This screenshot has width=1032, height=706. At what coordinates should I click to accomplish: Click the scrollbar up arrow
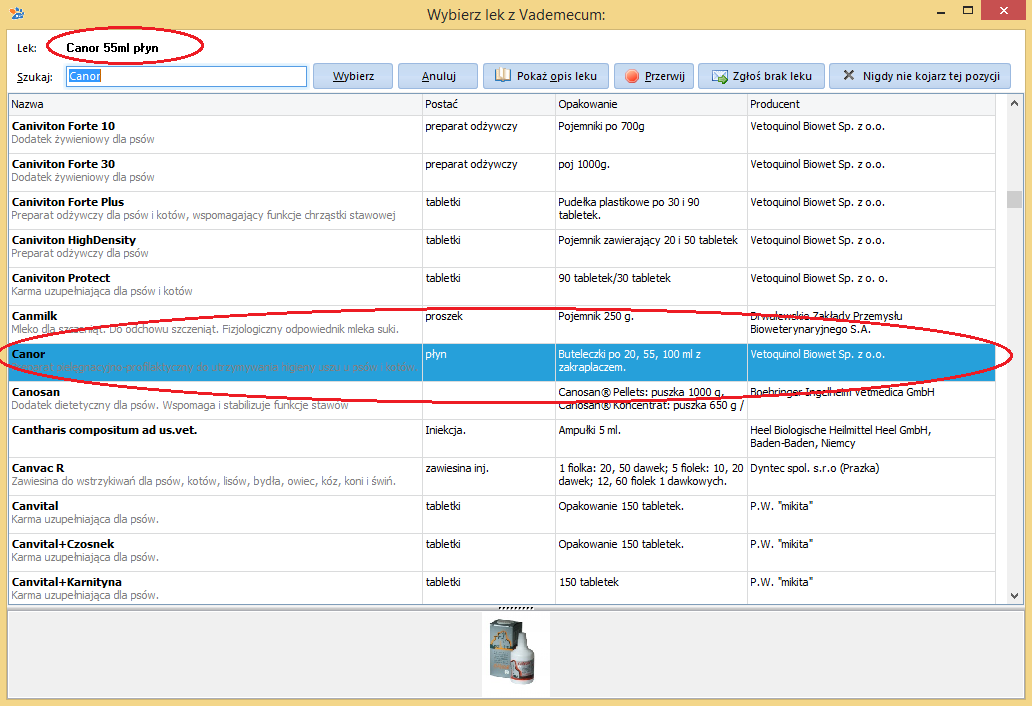(x=1014, y=103)
